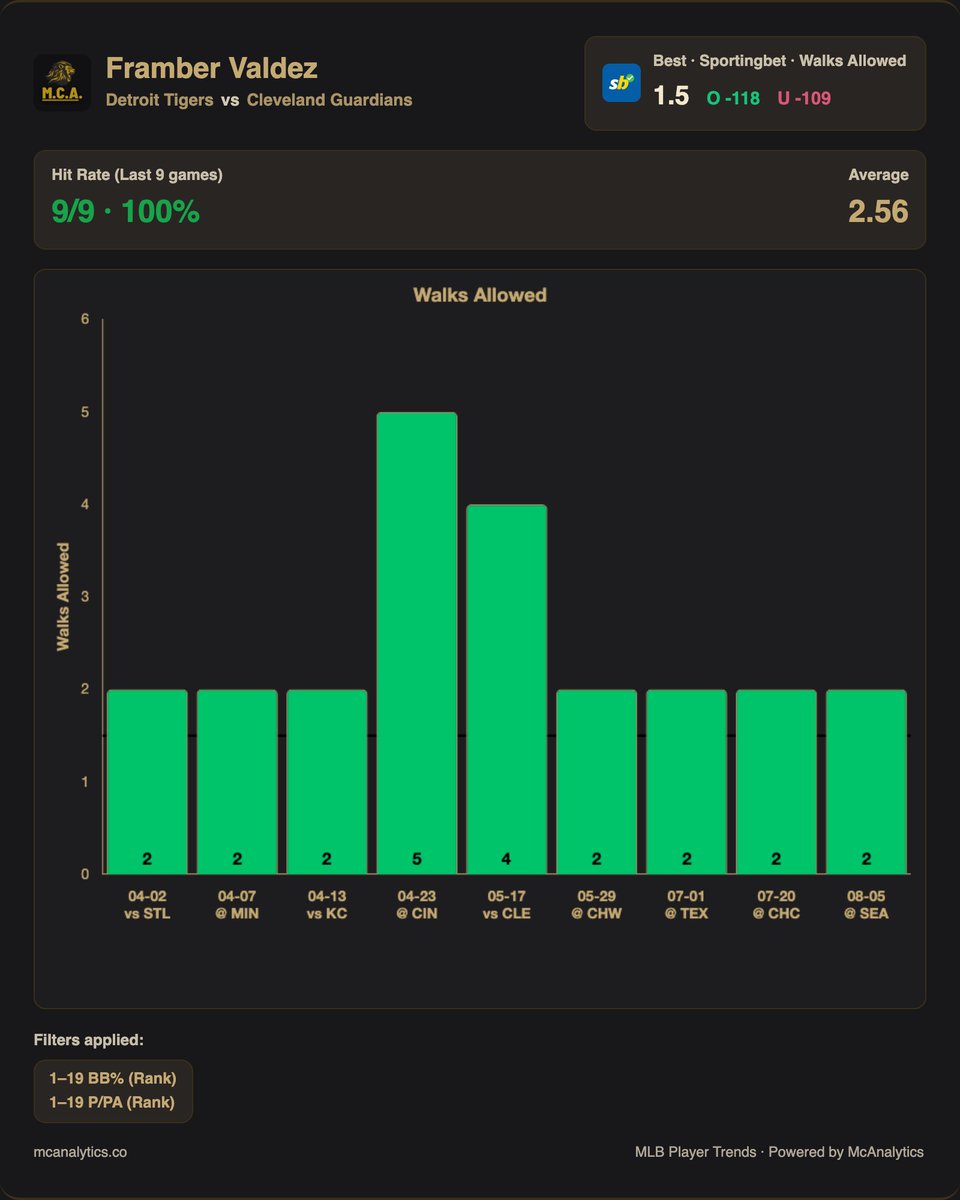
Task: Select the U -109 under odds
Action: 804,98
